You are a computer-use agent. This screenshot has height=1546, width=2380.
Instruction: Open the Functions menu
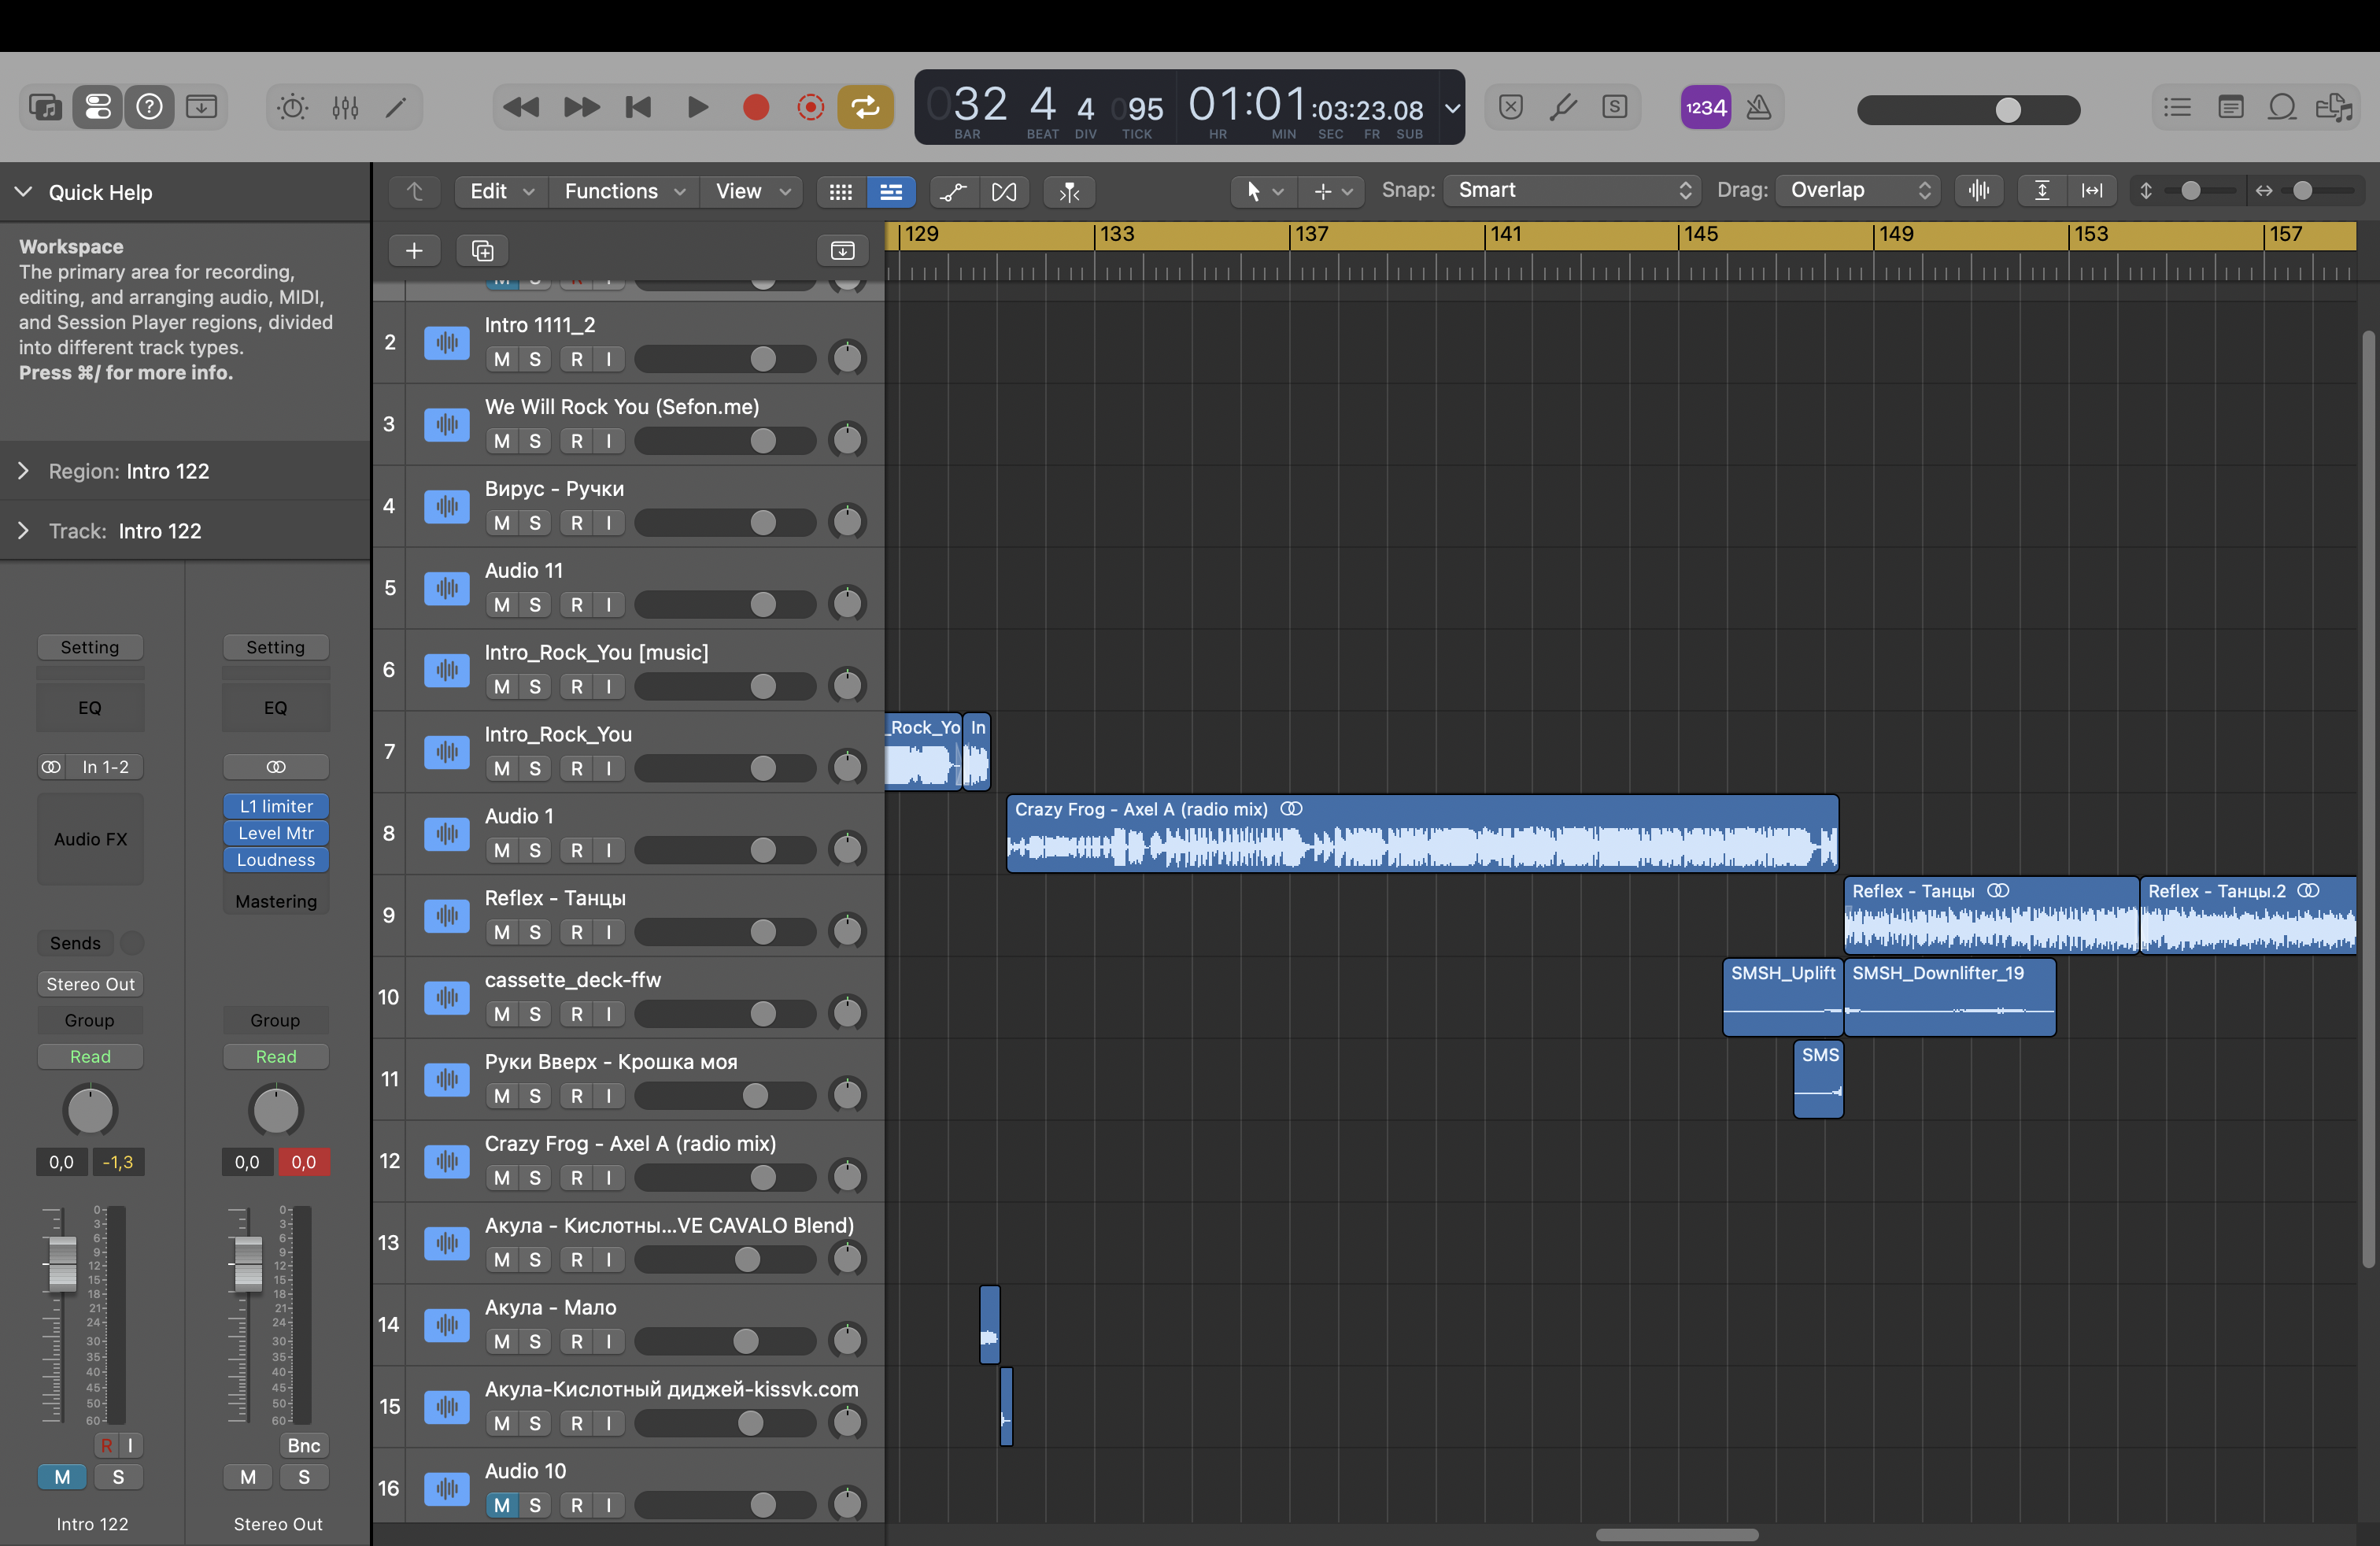[x=624, y=191]
